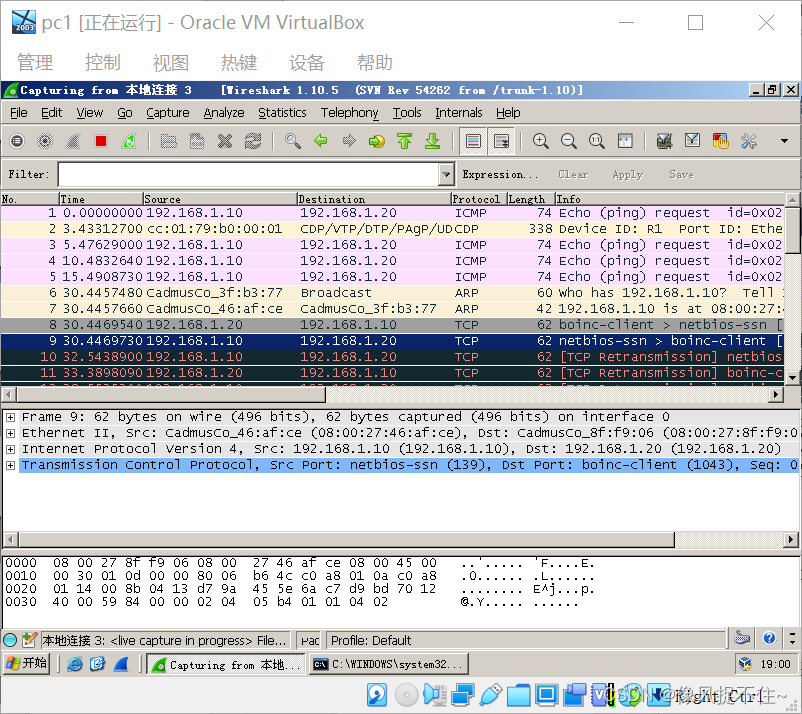Open VirtualBox 视图 menu
The height and width of the screenshot is (714, 802).
pos(171,62)
